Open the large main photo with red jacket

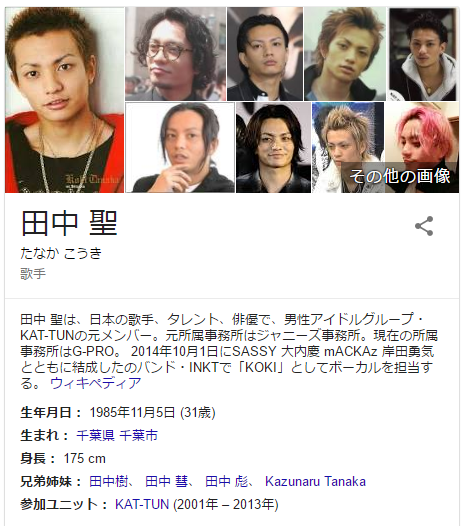64,100
